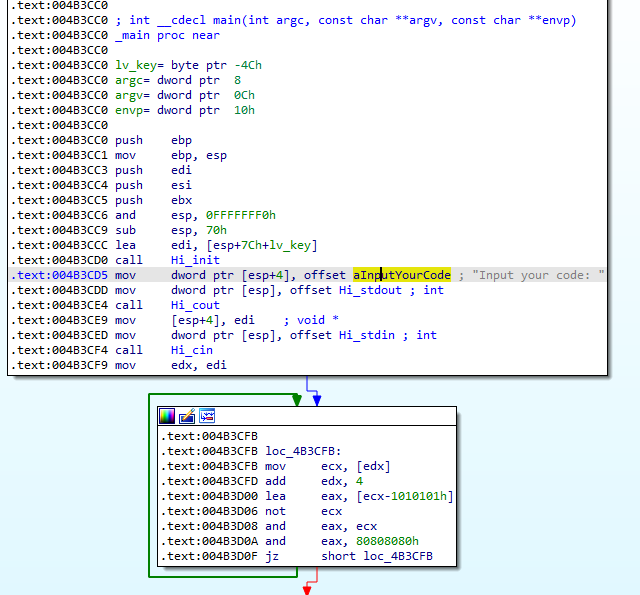Select the argc variable definition
This screenshot has height=595, width=640.
tap(178, 80)
